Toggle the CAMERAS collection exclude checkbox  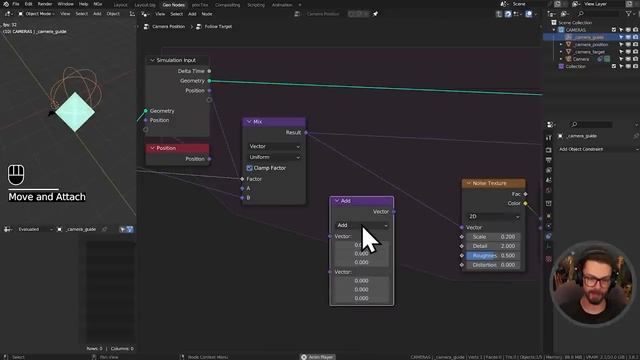tap(613, 30)
